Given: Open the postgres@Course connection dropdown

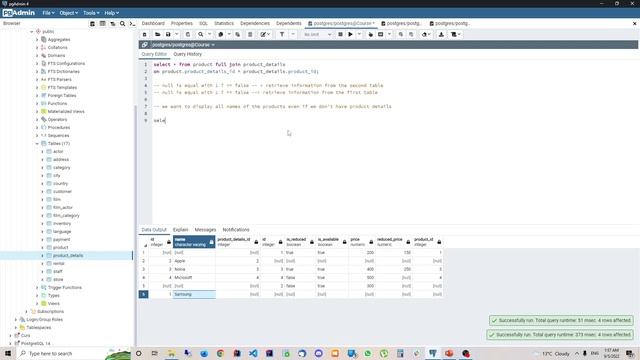Looking at the screenshot, I should (x=183, y=44).
